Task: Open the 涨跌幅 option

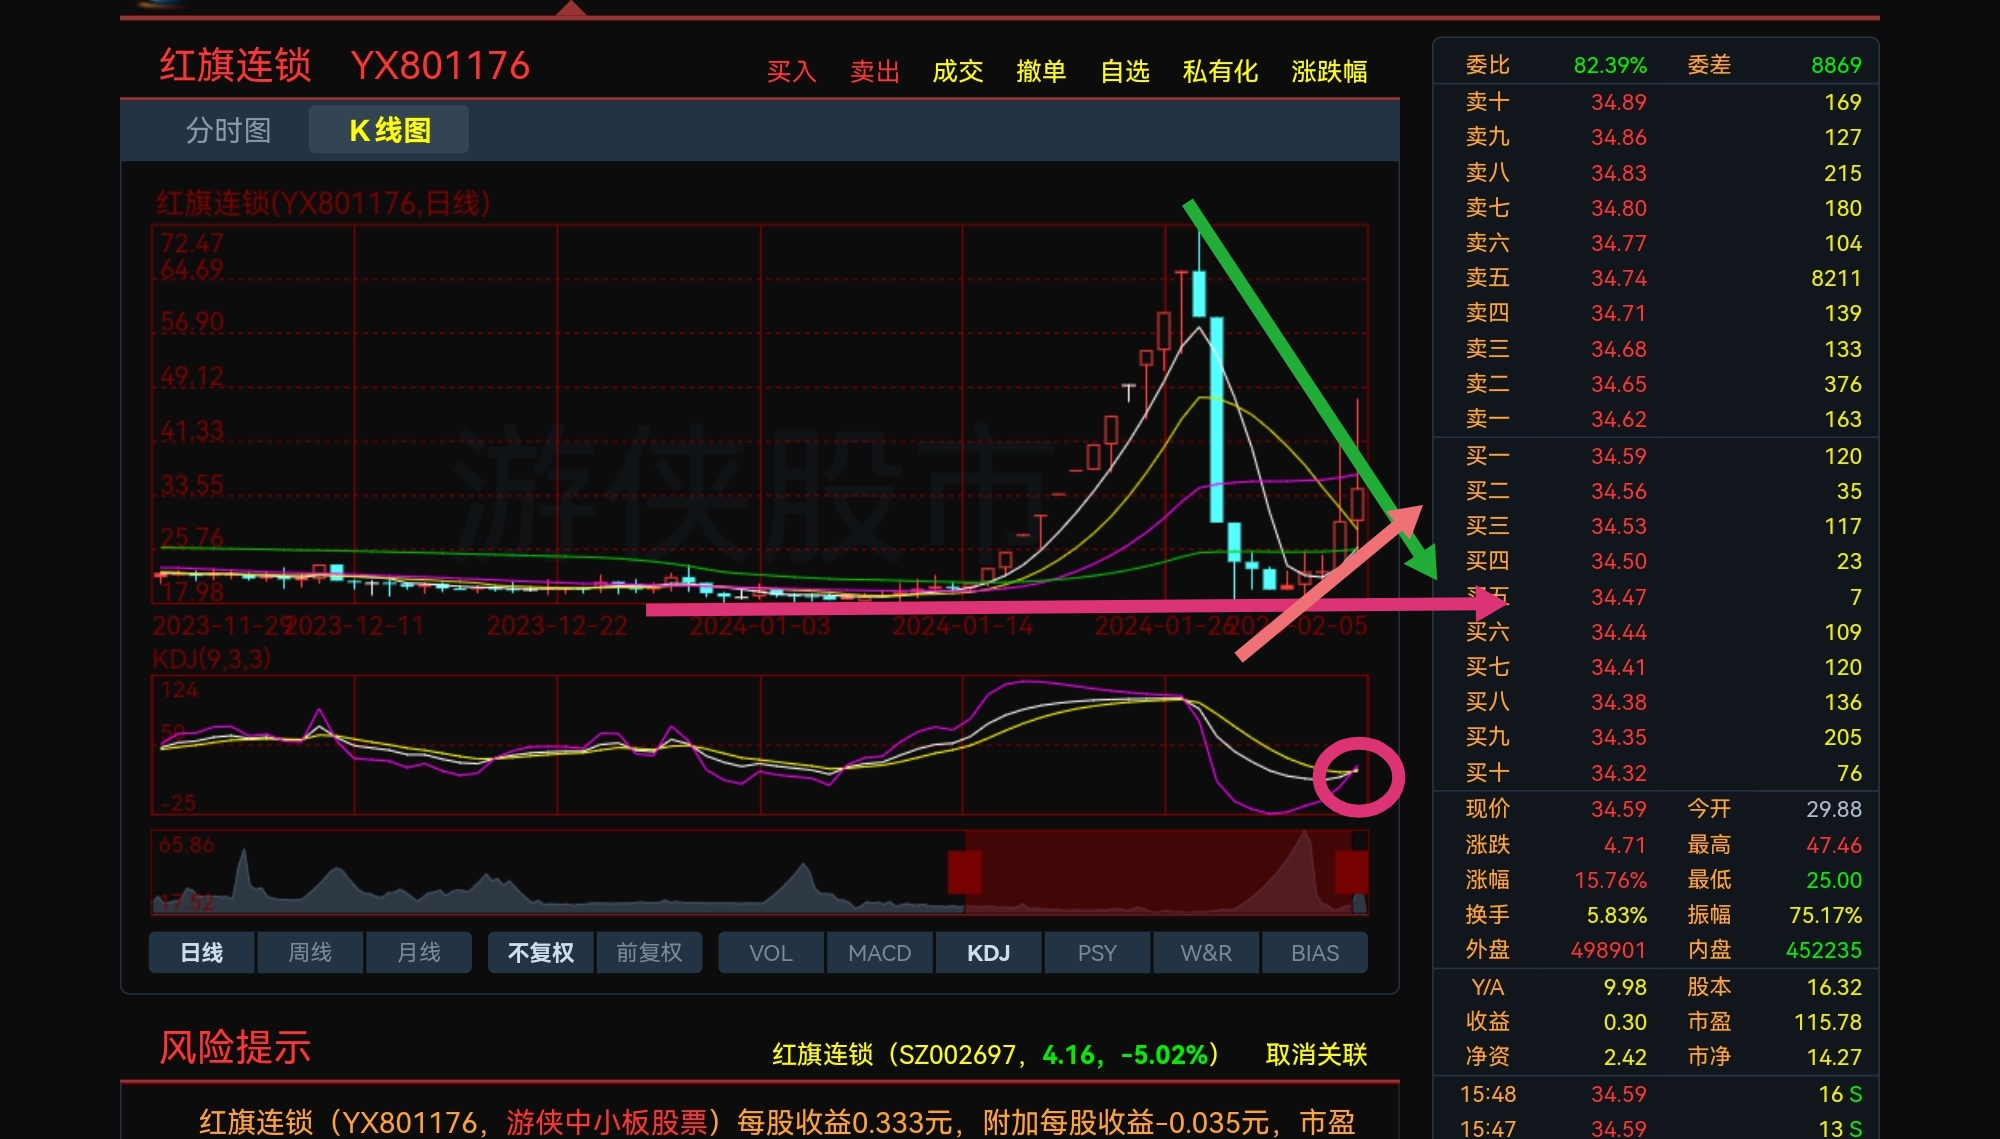Action: (1329, 72)
